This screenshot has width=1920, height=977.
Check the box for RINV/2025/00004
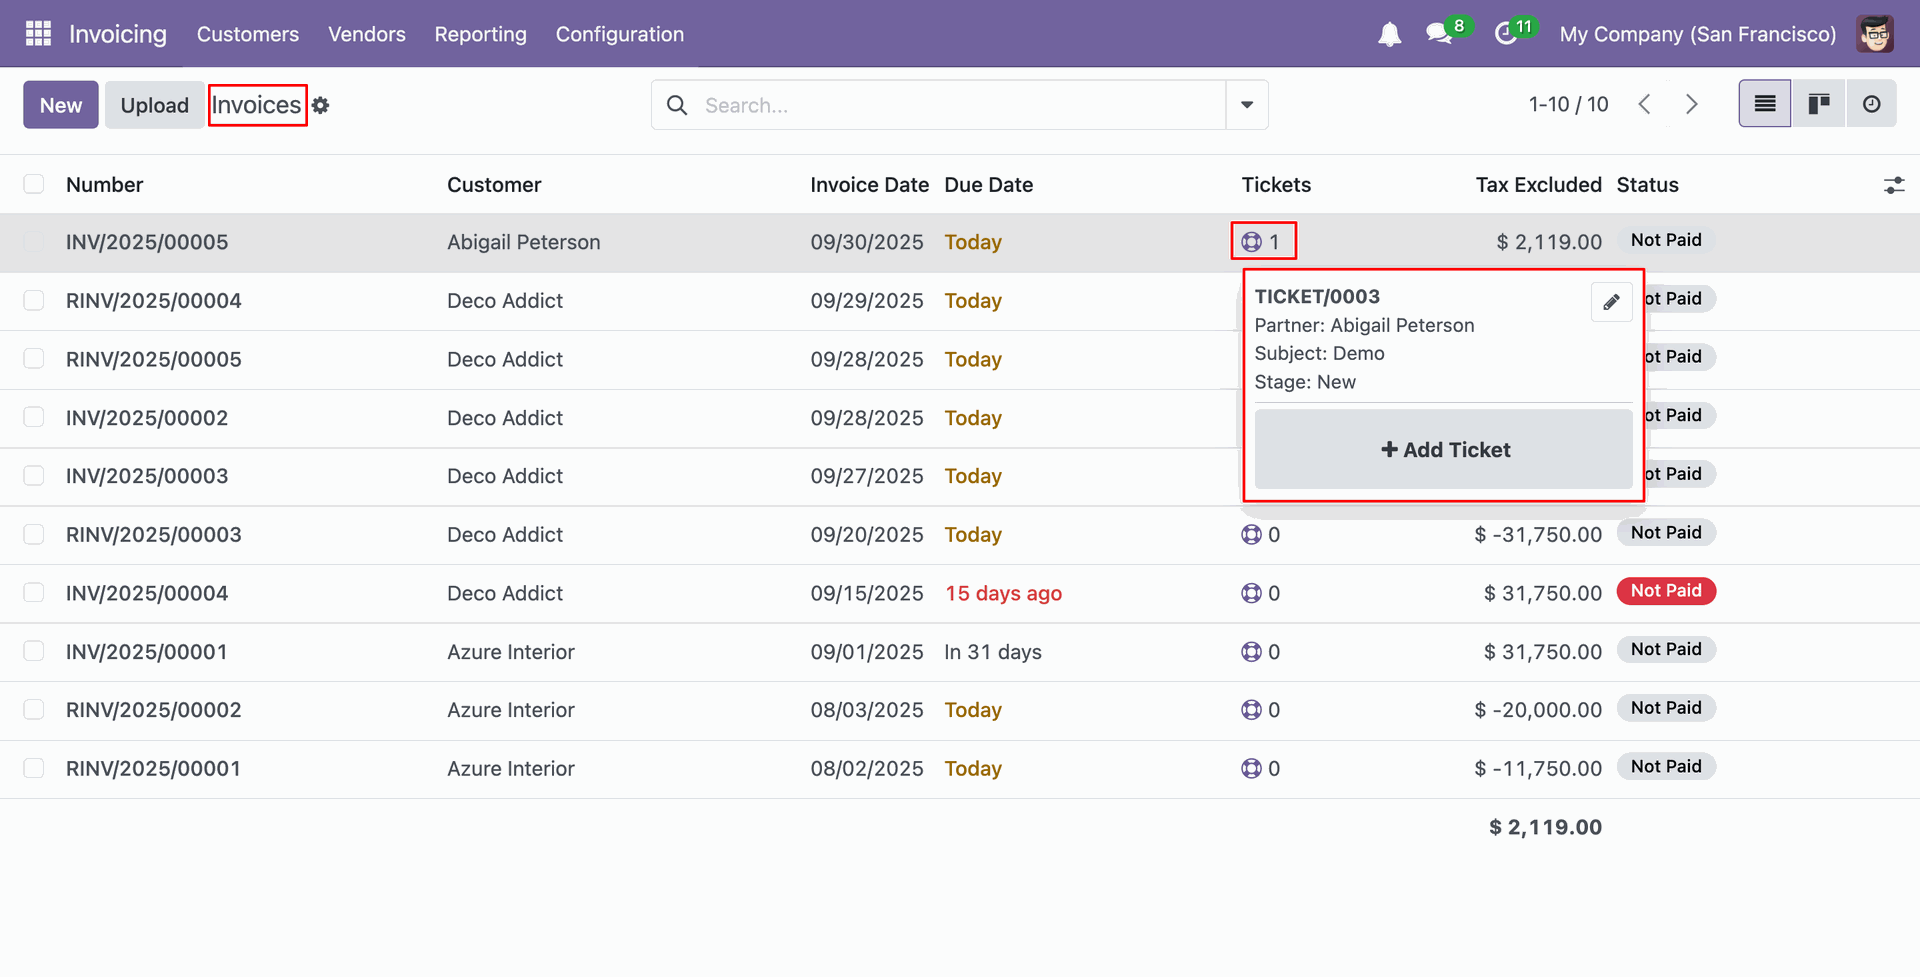click(34, 301)
